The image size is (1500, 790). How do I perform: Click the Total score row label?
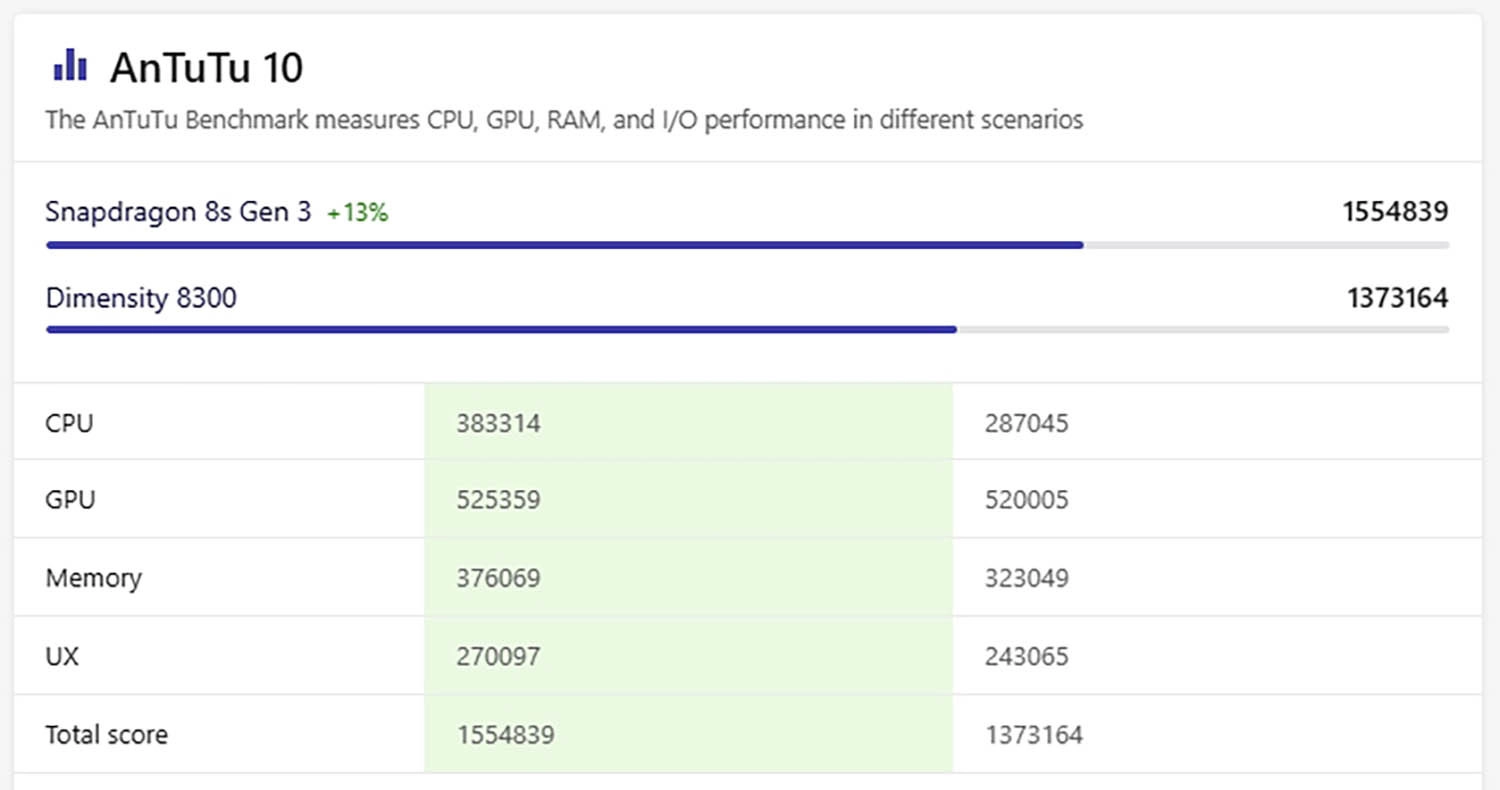click(x=107, y=735)
